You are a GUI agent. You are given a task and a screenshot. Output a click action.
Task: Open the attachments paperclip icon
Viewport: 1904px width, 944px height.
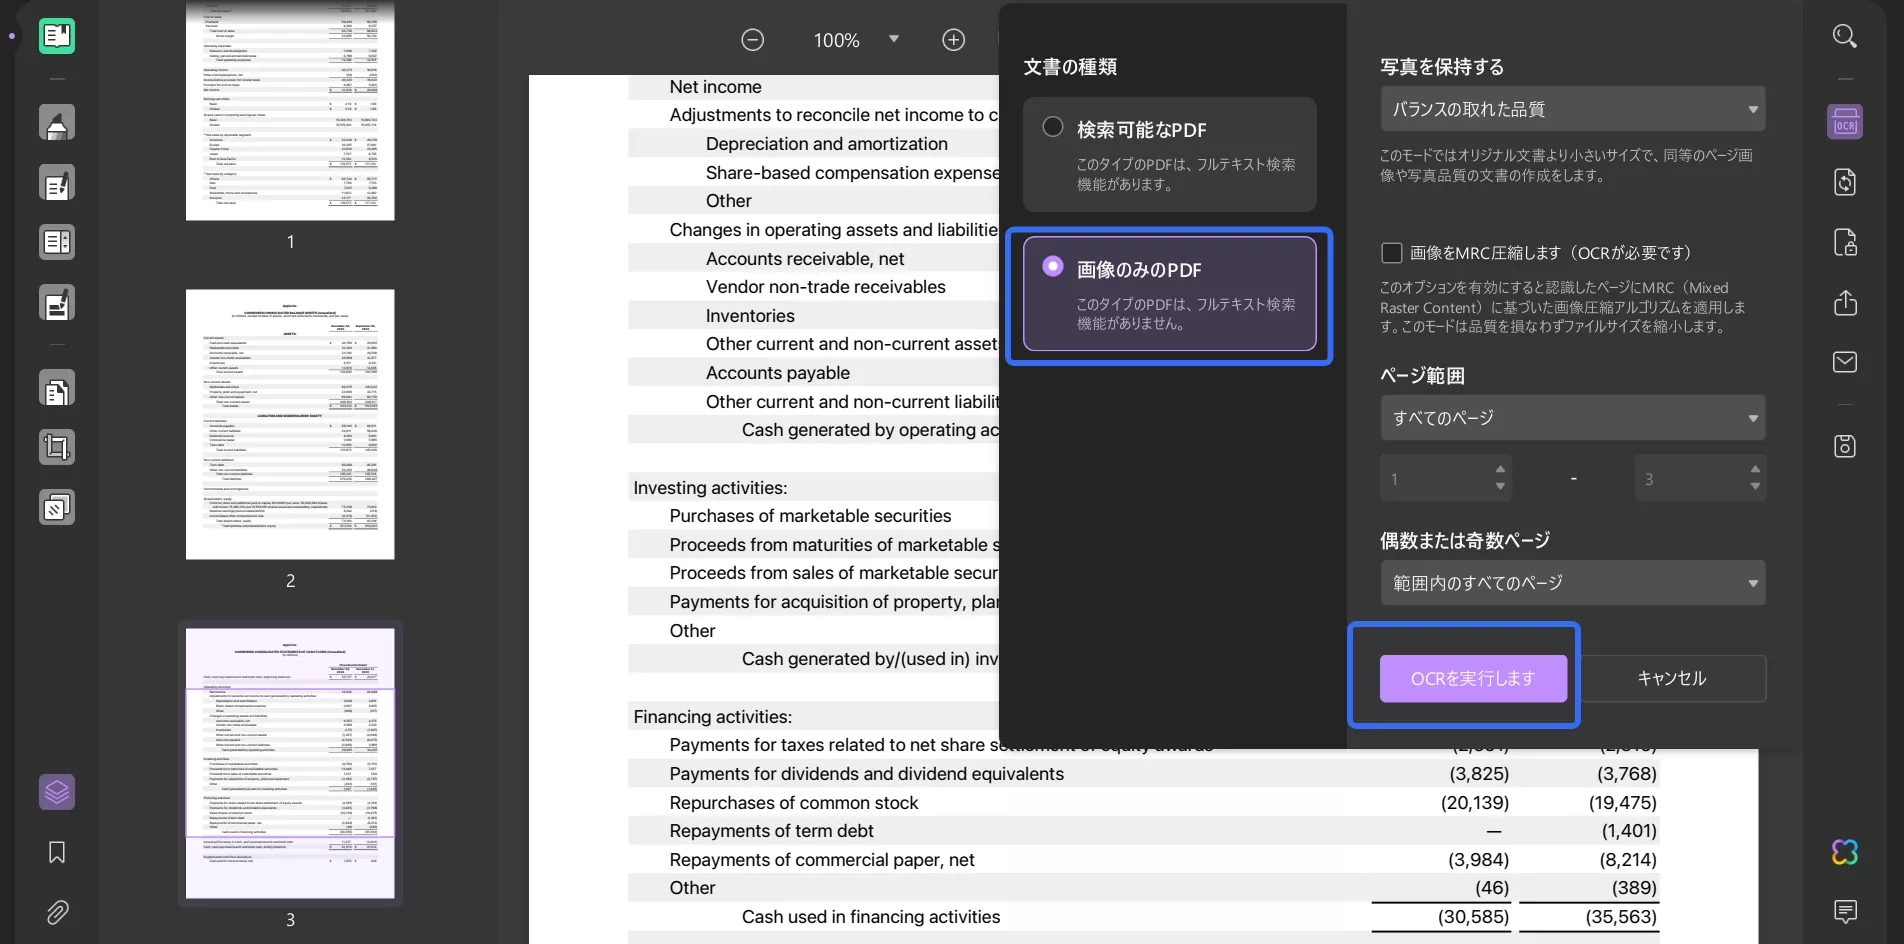click(x=57, y=912)
